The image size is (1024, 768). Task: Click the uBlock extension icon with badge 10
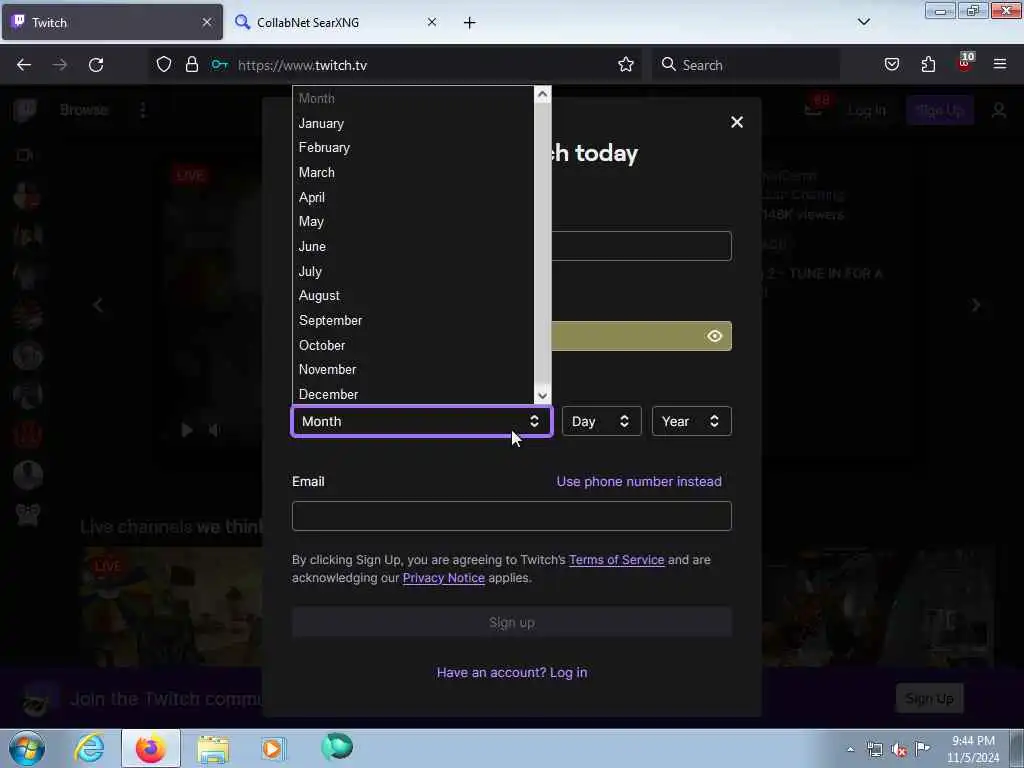click(965, 63)
